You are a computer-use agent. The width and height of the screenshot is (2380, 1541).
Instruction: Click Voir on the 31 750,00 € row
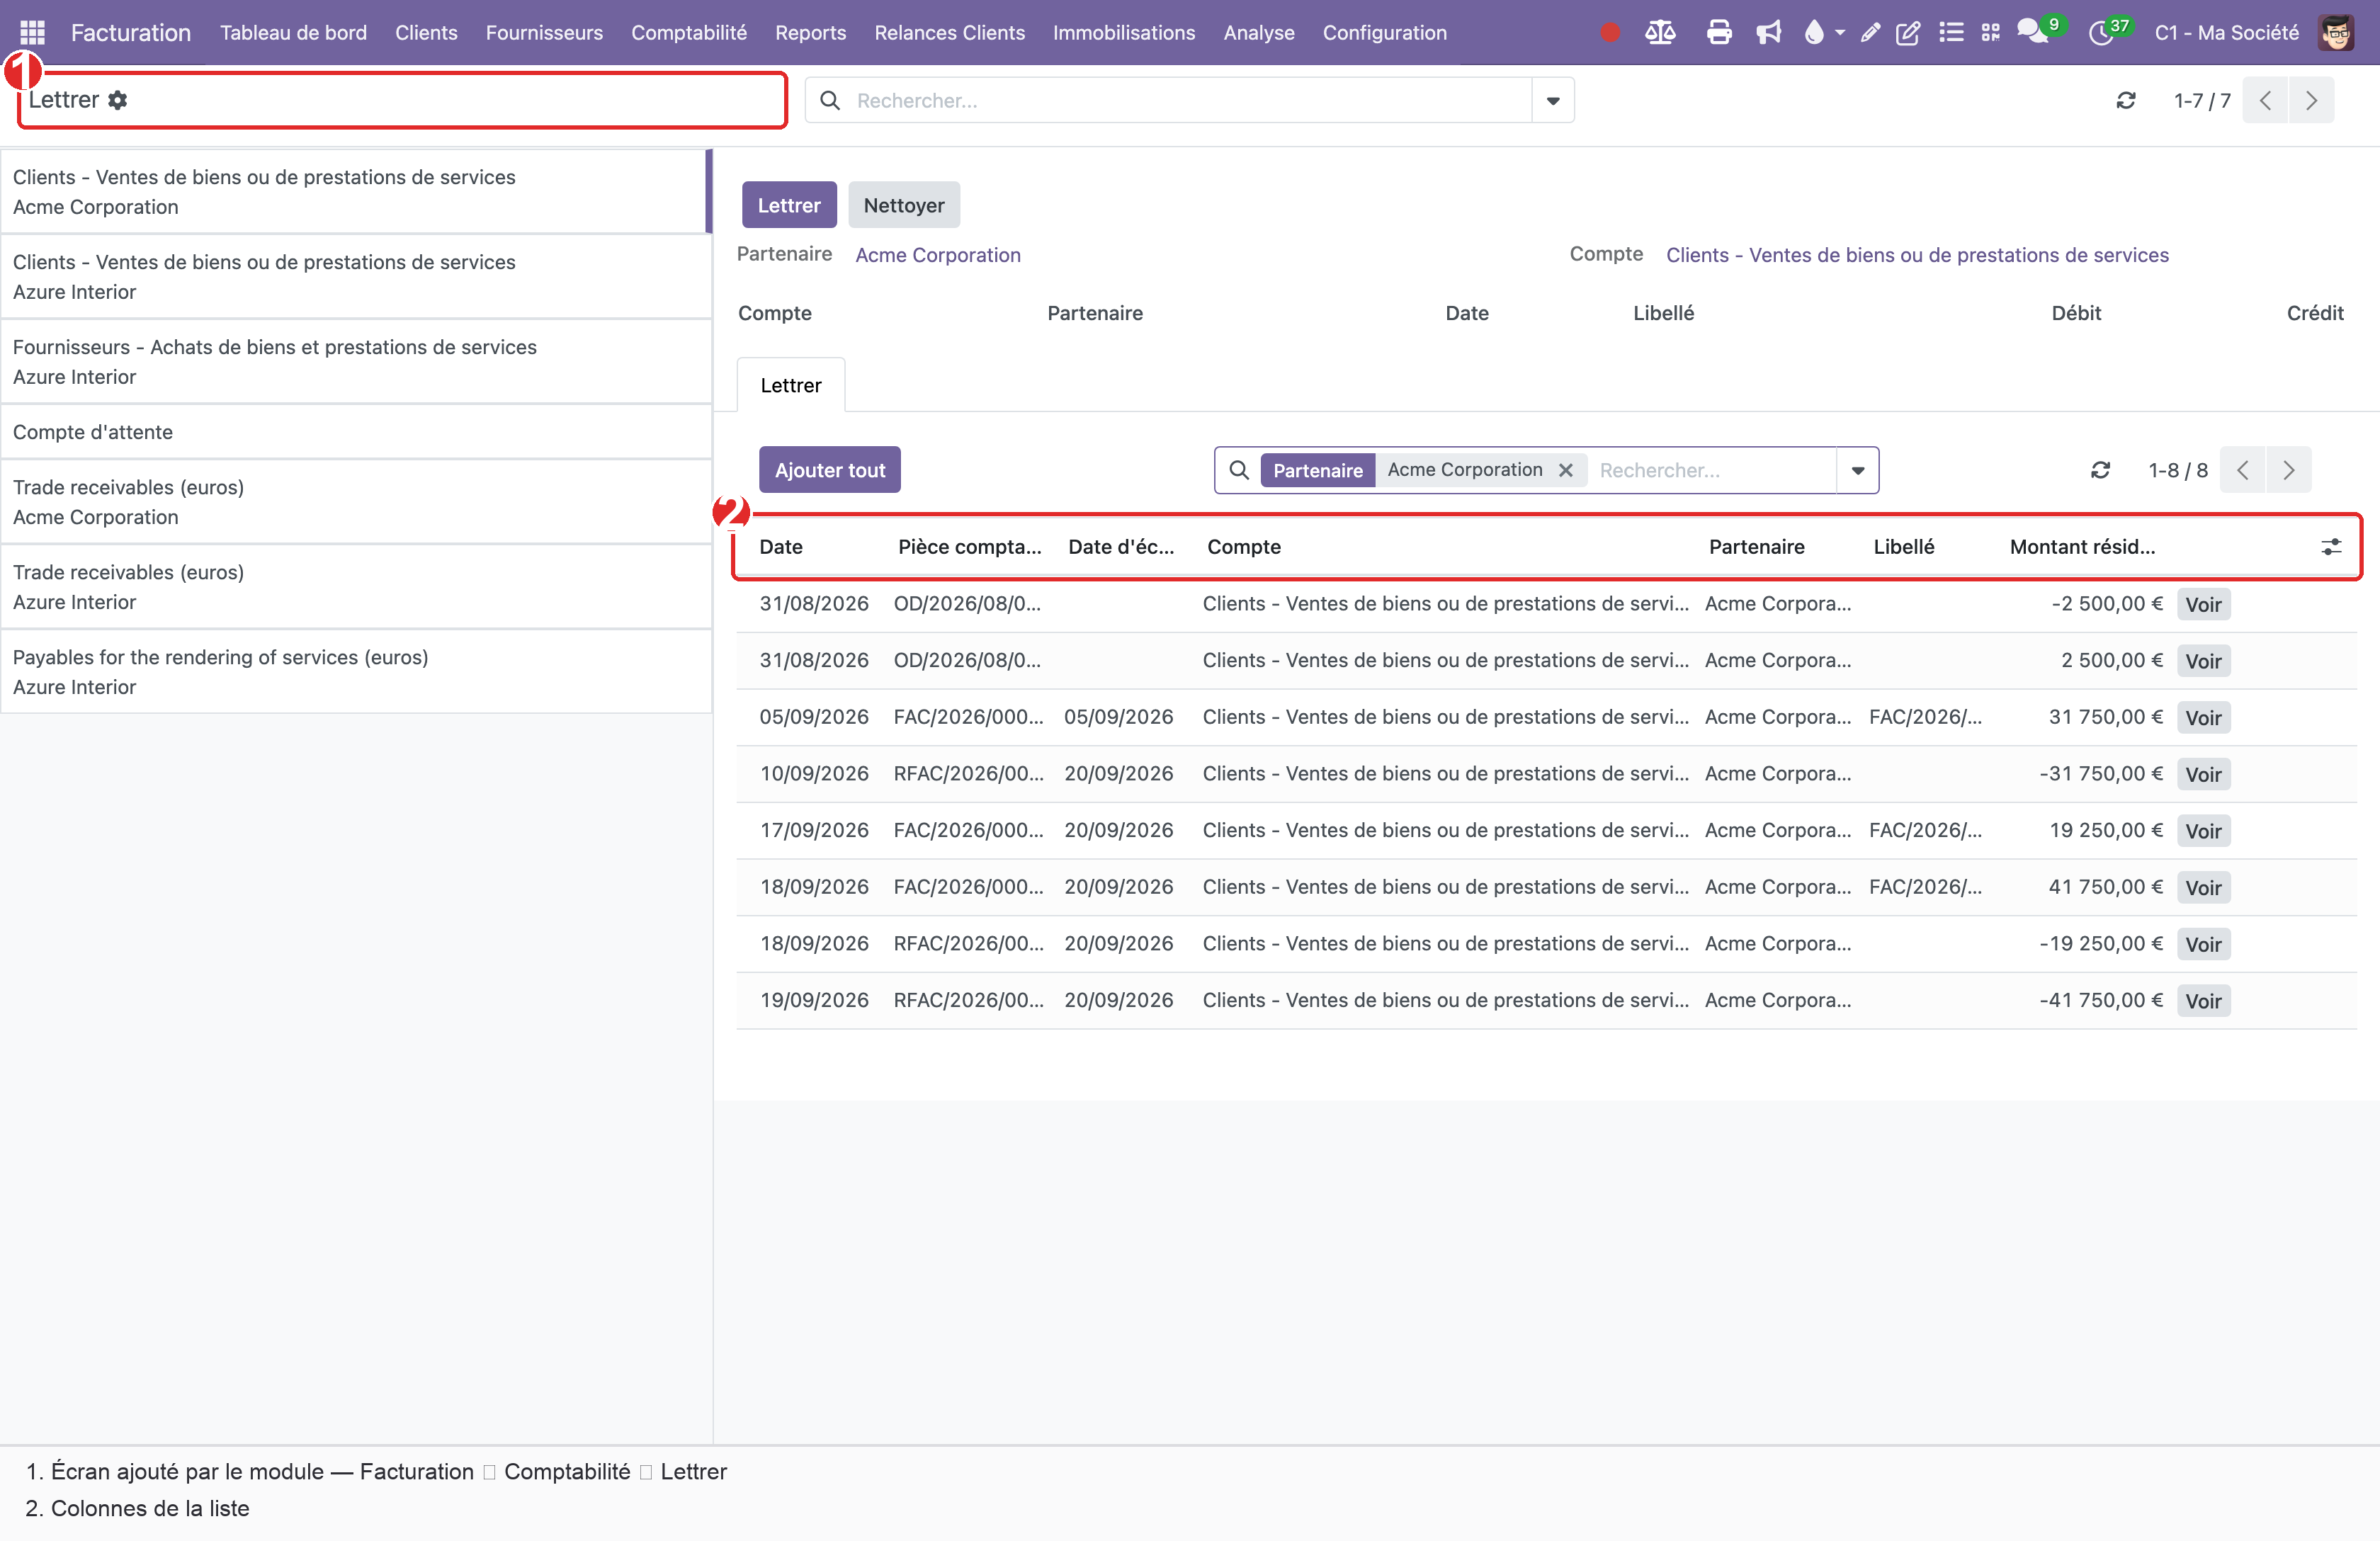2203,718
